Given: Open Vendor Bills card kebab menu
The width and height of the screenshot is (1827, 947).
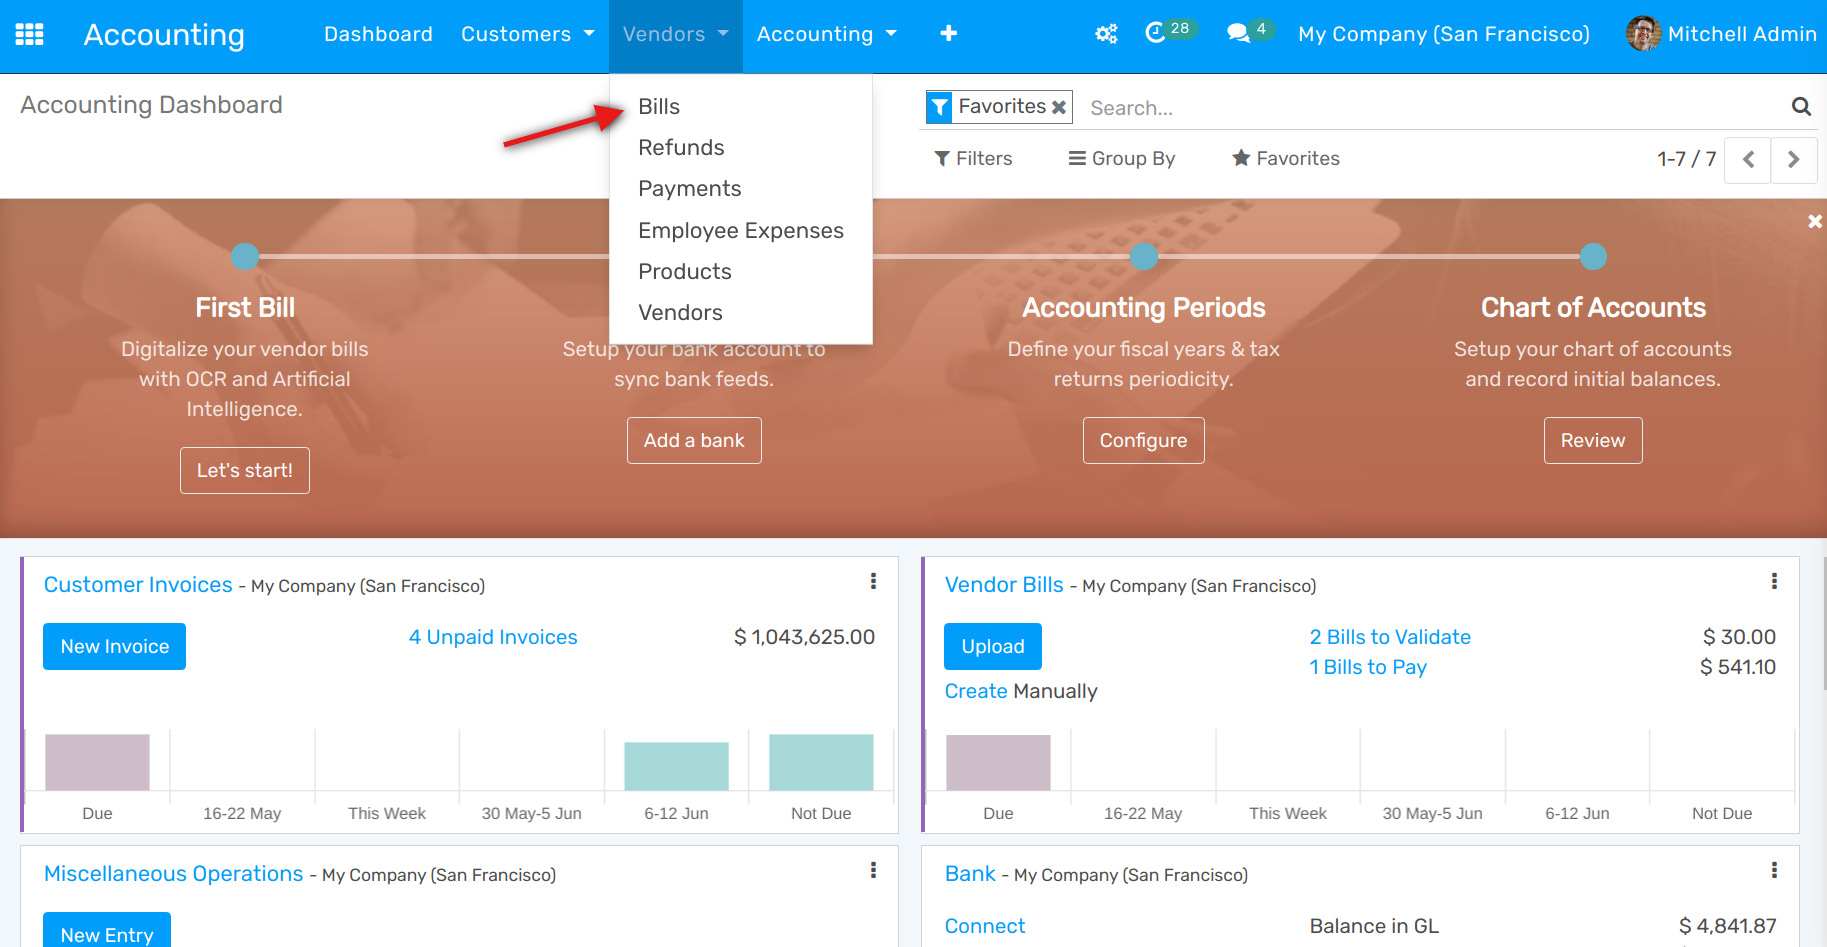Looking at the screenshot, I should [x=1774, y=582].
